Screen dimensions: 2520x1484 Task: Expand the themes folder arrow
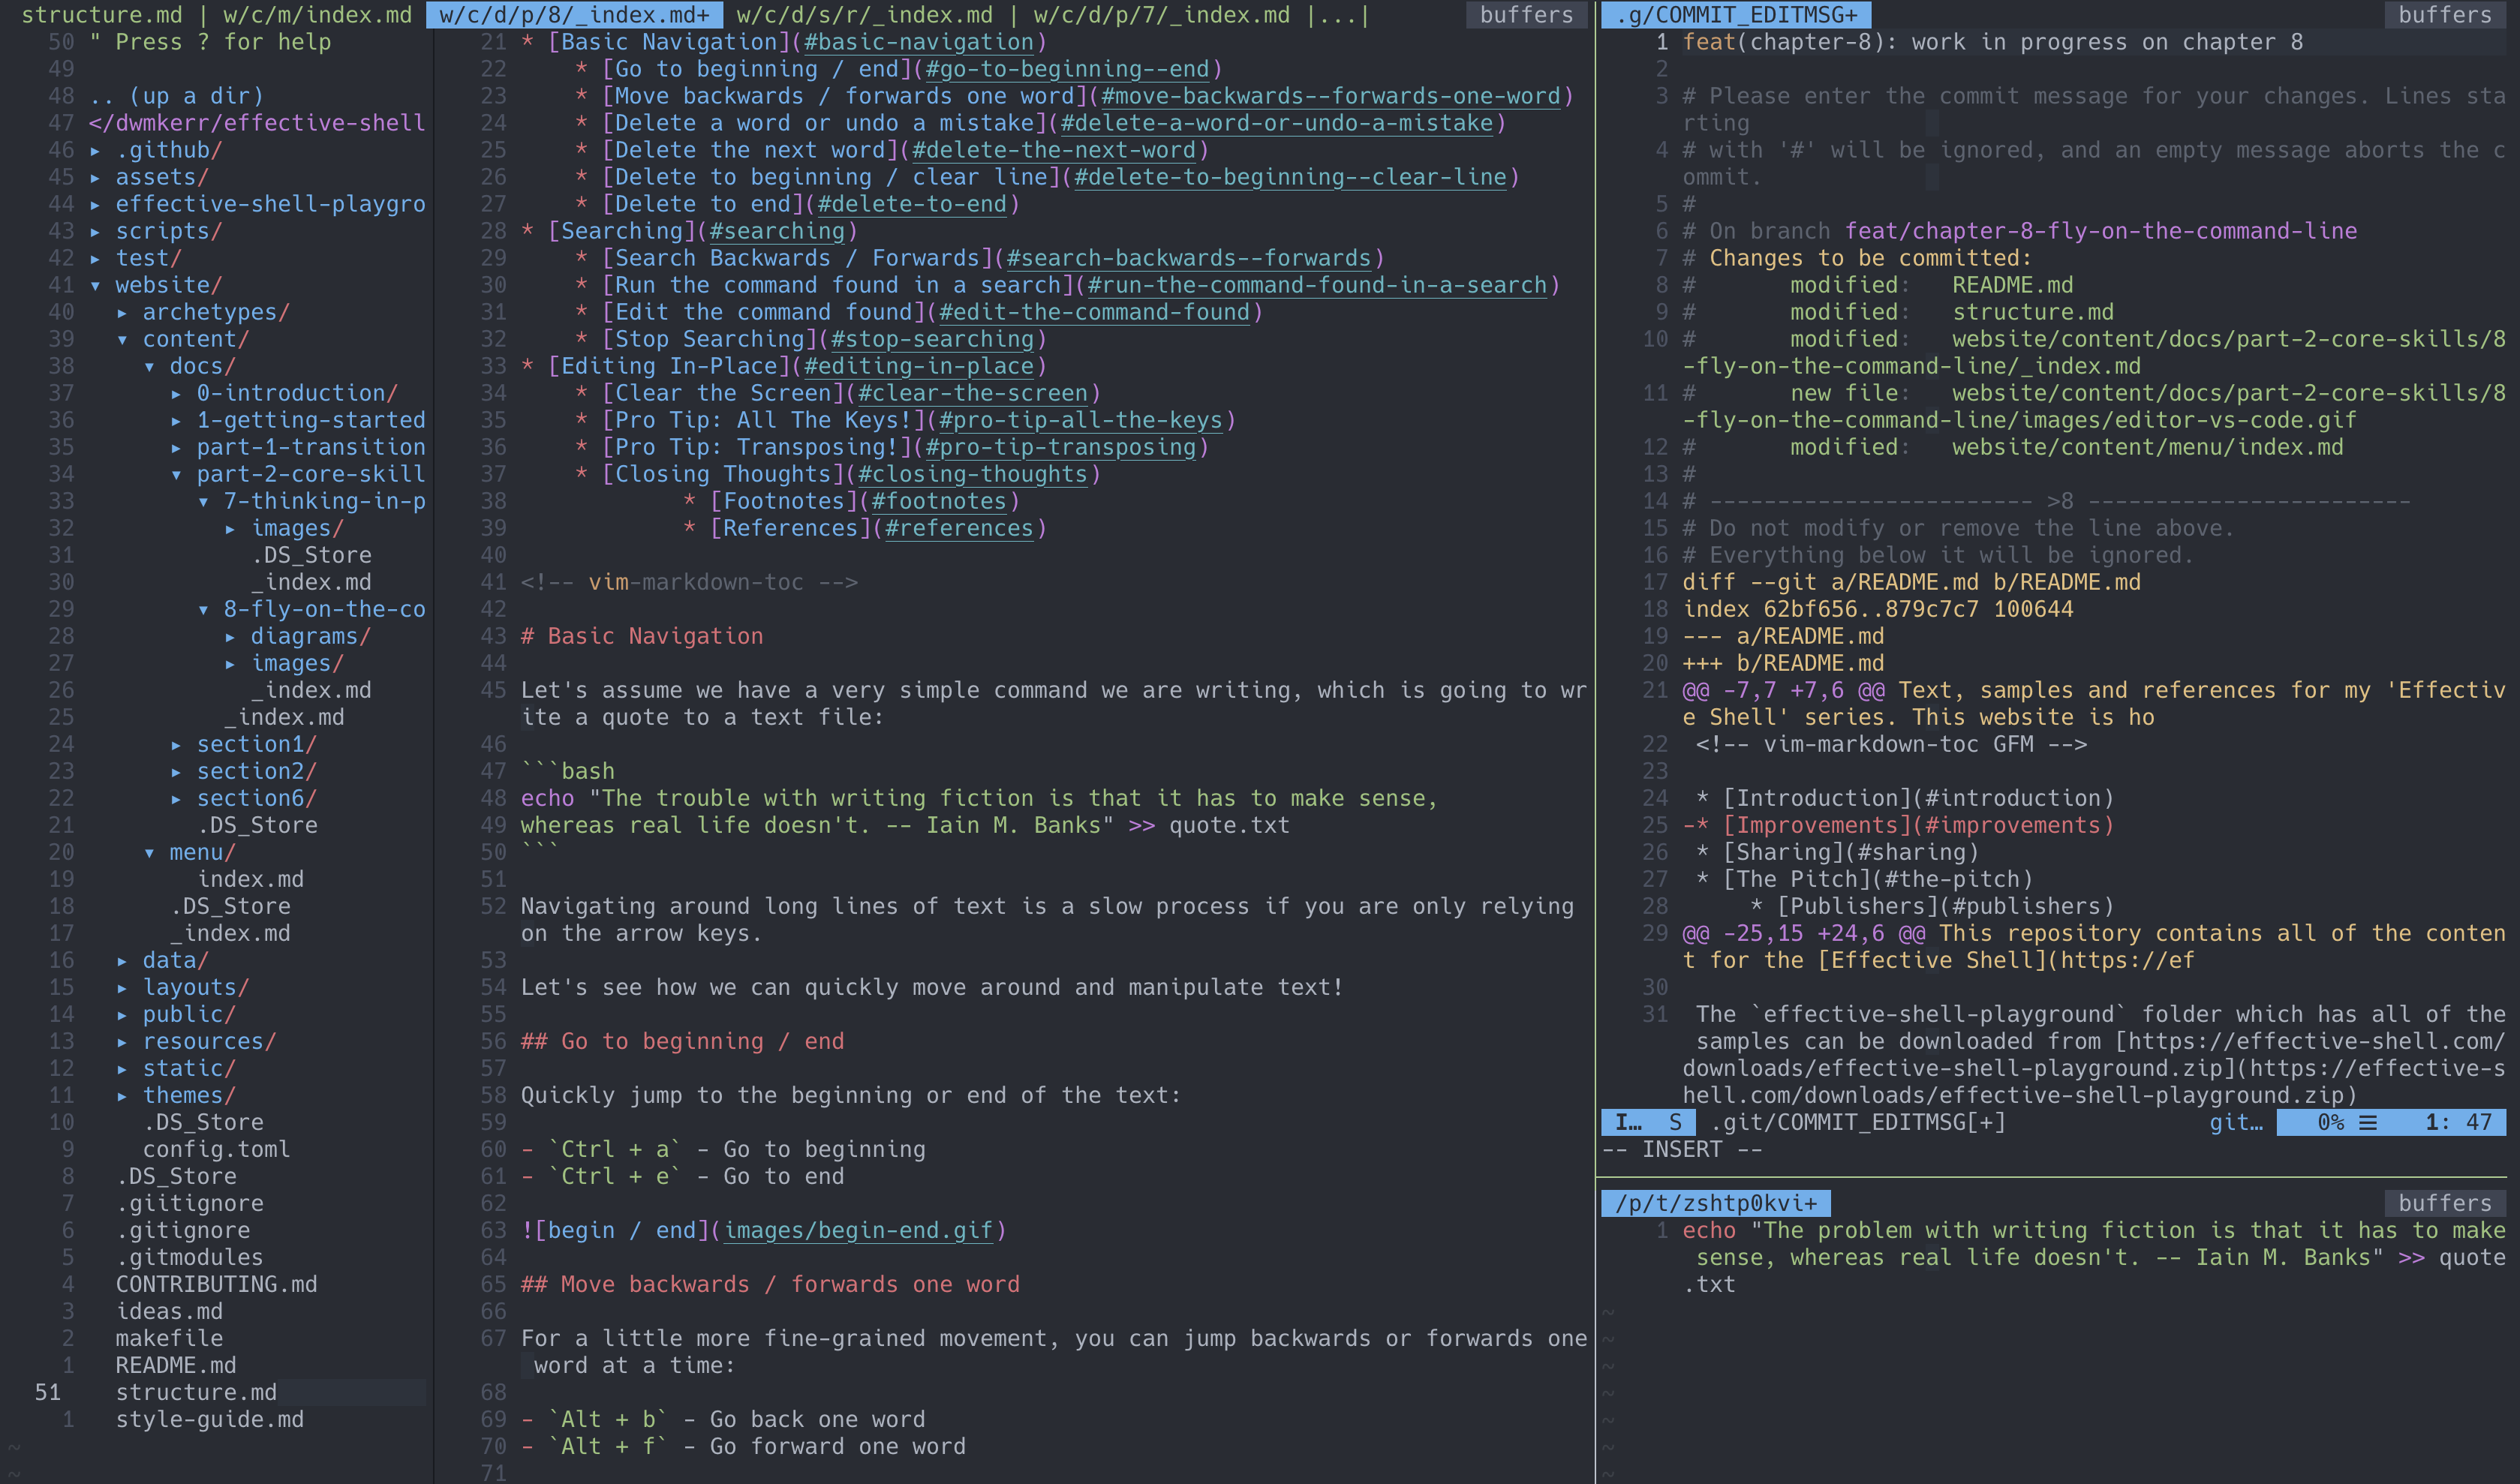(122, 1095)
